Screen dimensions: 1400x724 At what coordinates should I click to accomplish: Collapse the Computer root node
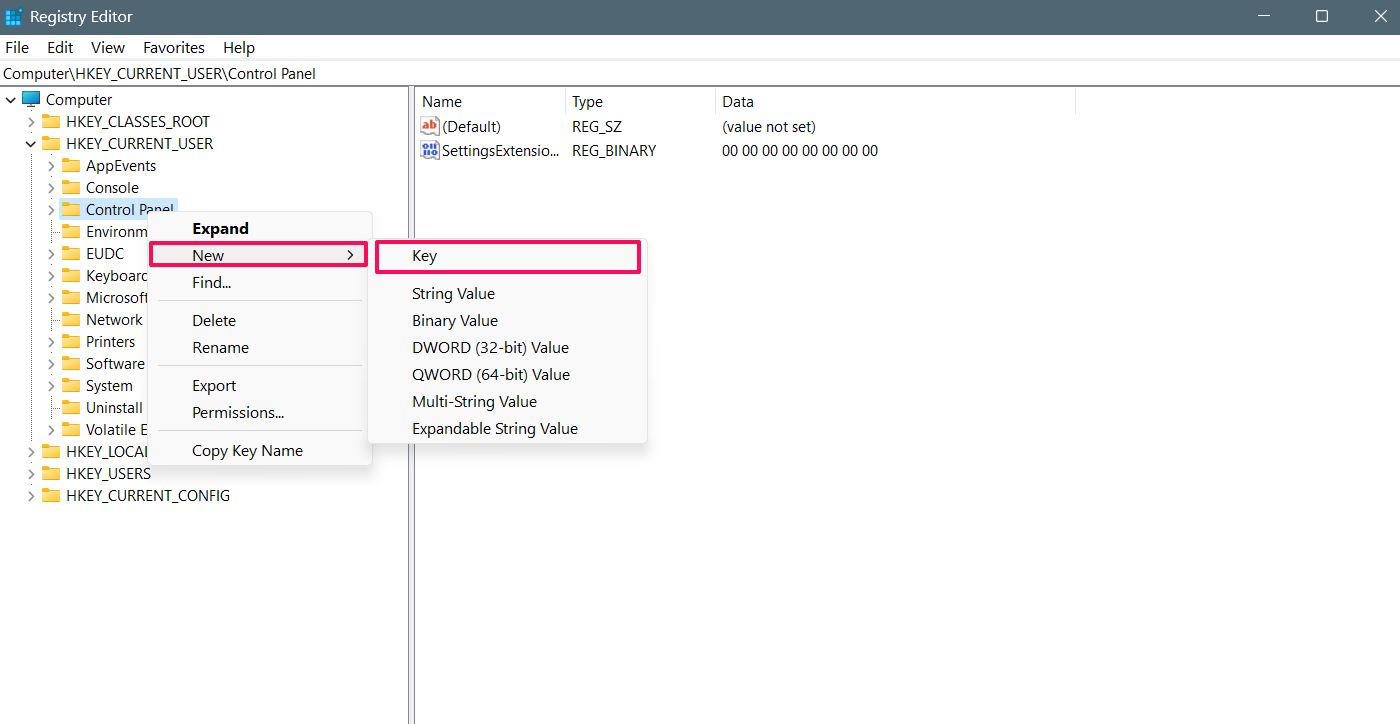click(11, 100)
